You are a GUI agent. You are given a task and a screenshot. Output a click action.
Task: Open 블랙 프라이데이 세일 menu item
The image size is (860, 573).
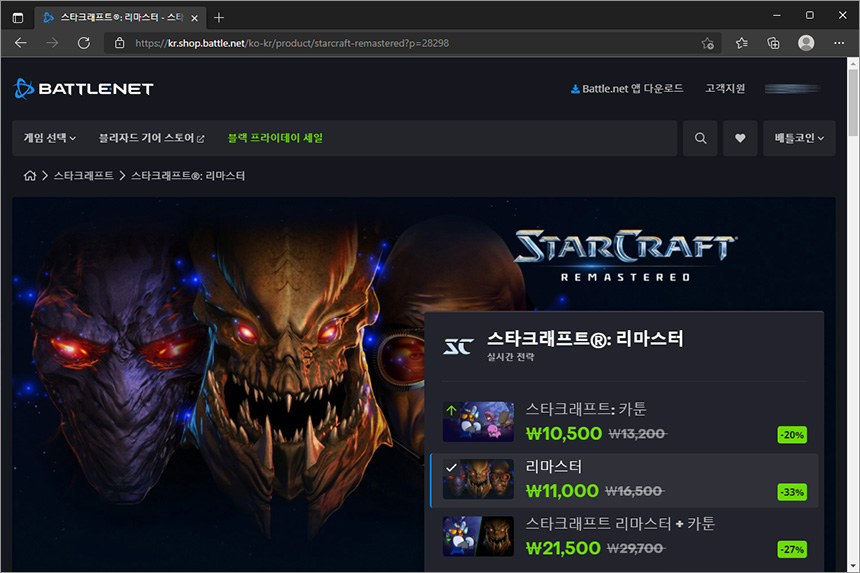point(275,138)
